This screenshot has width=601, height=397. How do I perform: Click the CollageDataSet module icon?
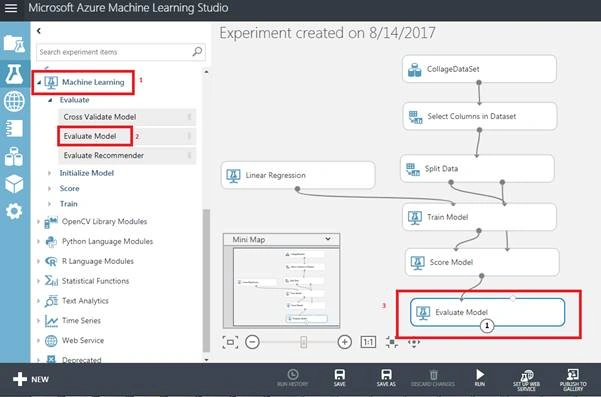415,69
